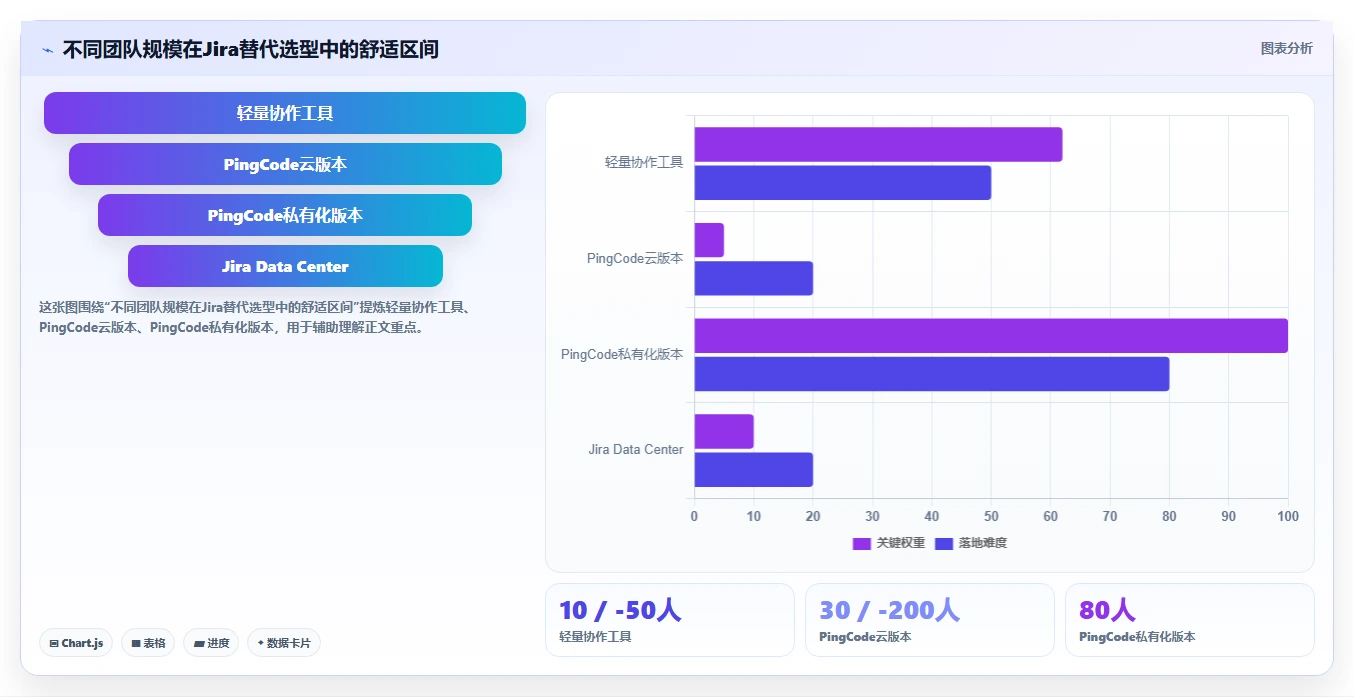The height and width of the screenshot is (697, 1354).
Task: Click the x-axis tick value 100
Action: tap(1288, 516)
